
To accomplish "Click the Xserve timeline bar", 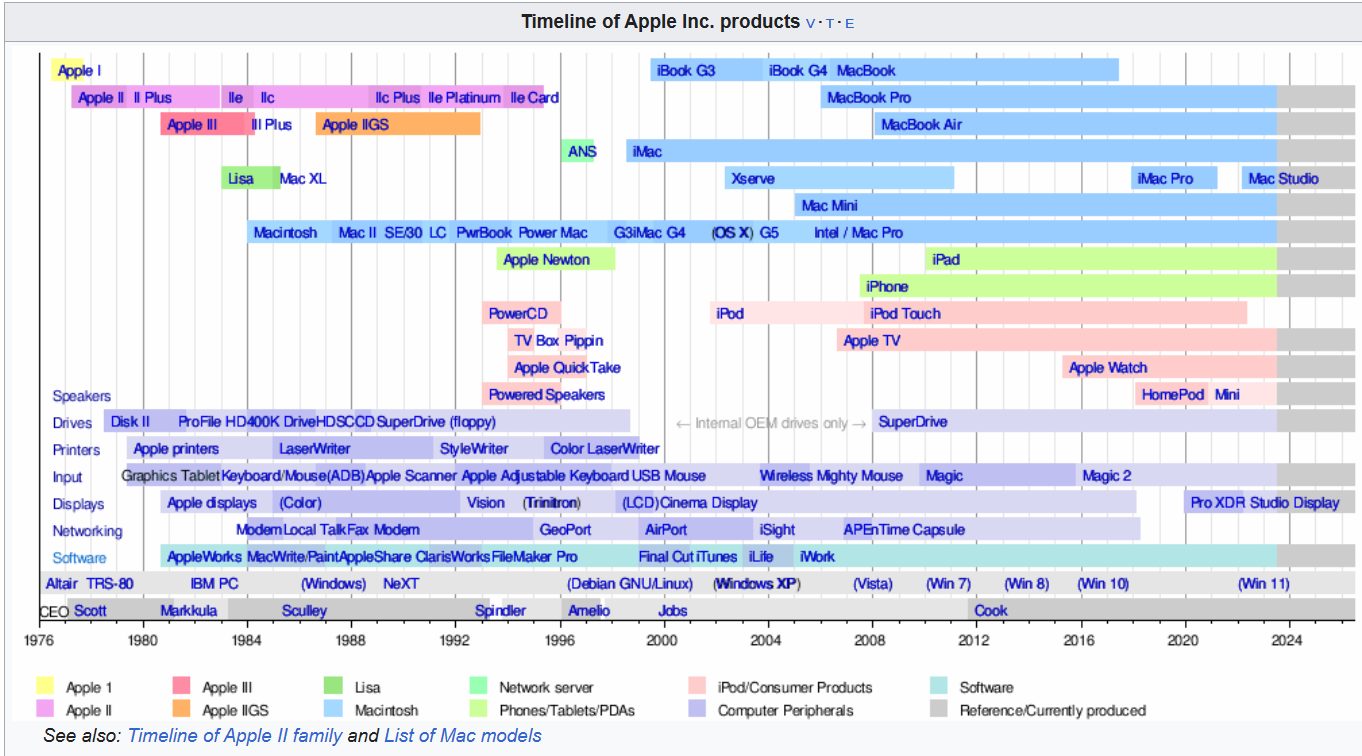I will [x=753, y=179].
